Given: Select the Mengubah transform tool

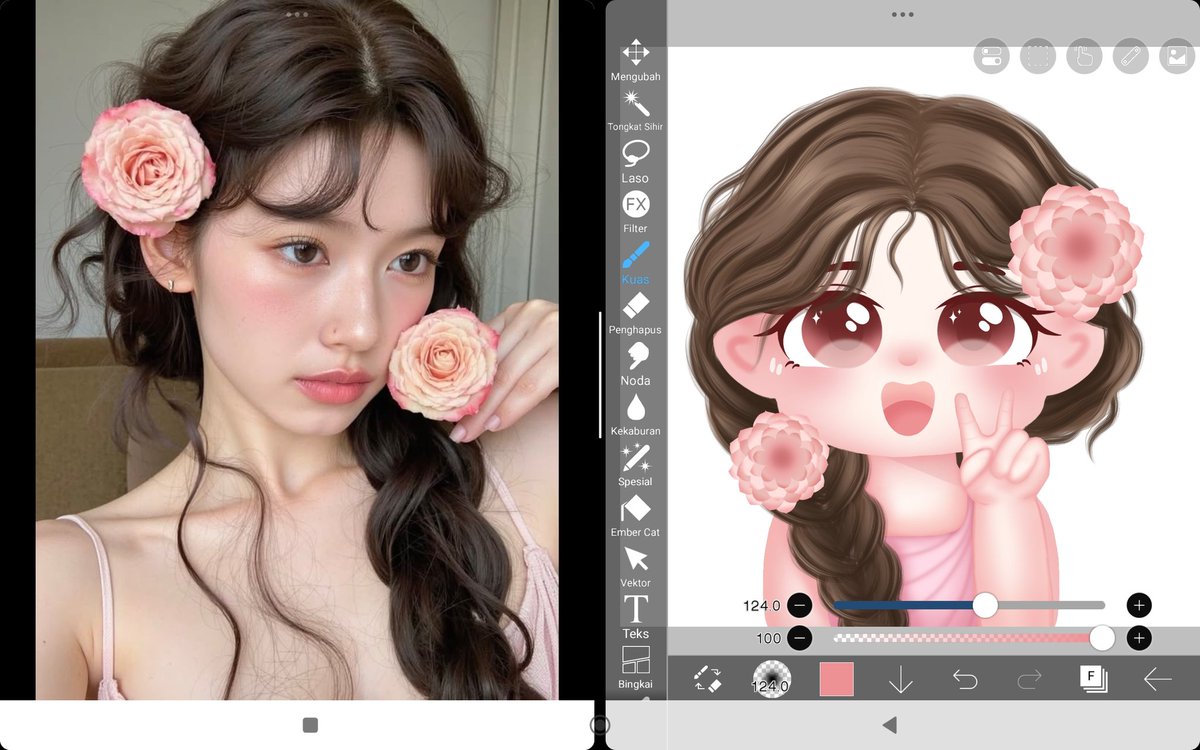Looking at the screenshot, I should 635,60.
